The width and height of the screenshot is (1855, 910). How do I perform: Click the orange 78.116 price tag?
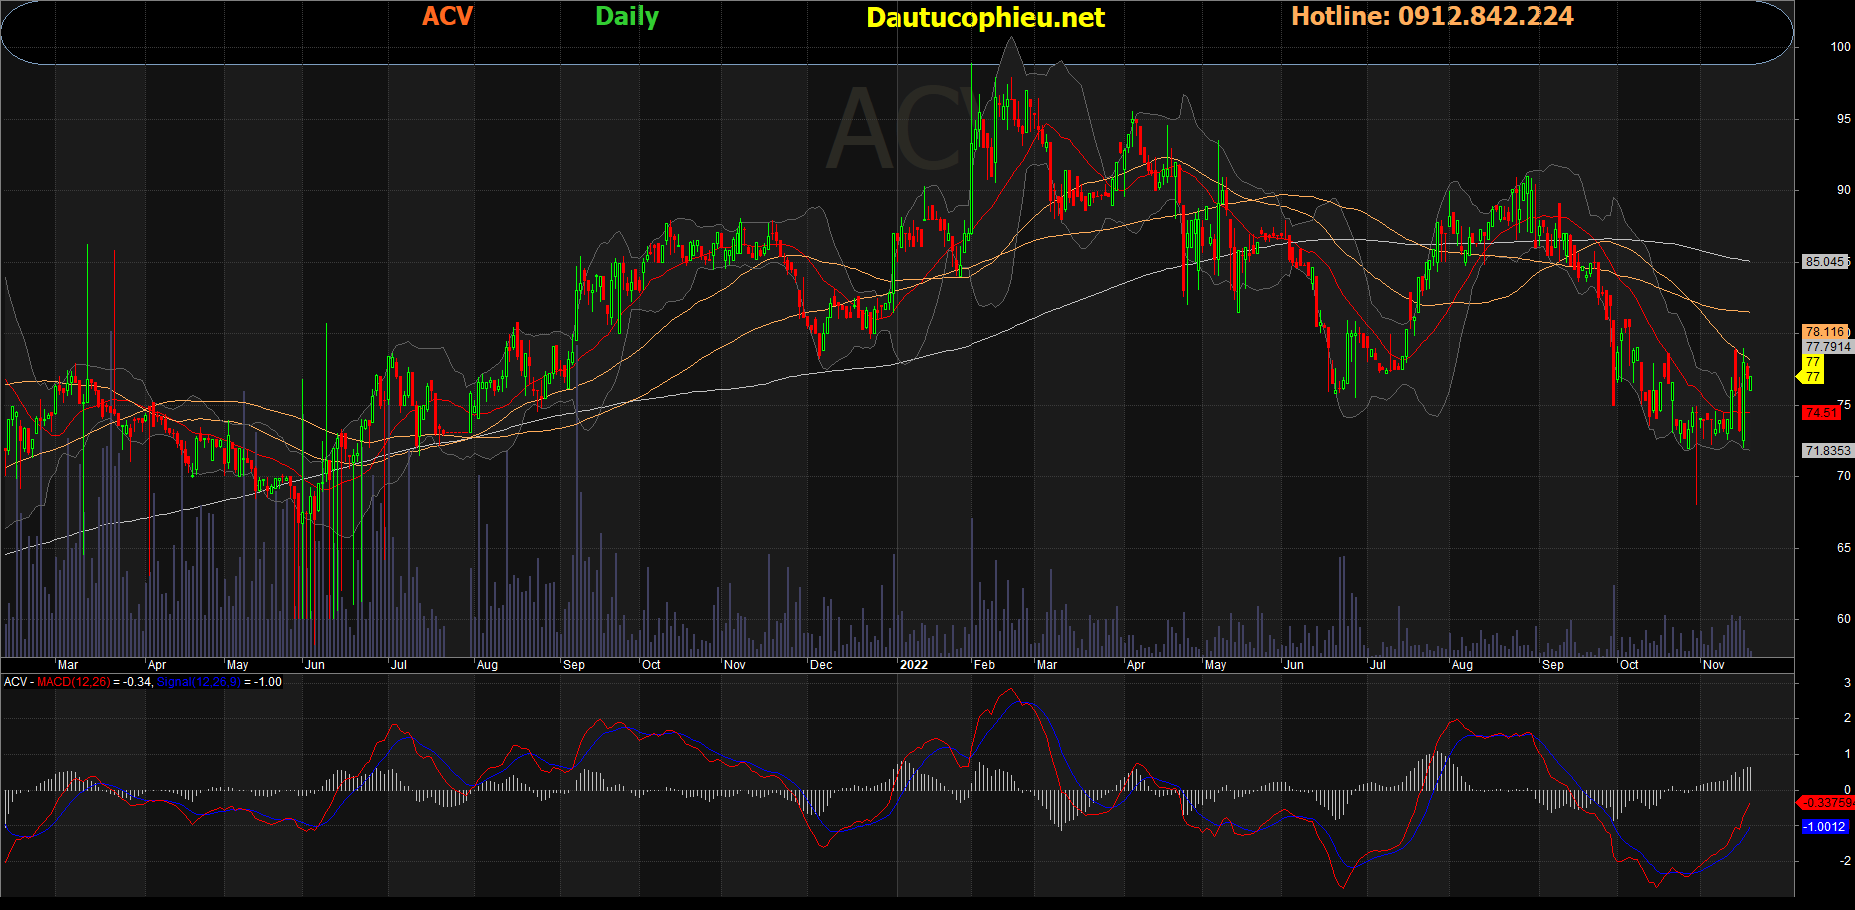tap(1825, 332)
